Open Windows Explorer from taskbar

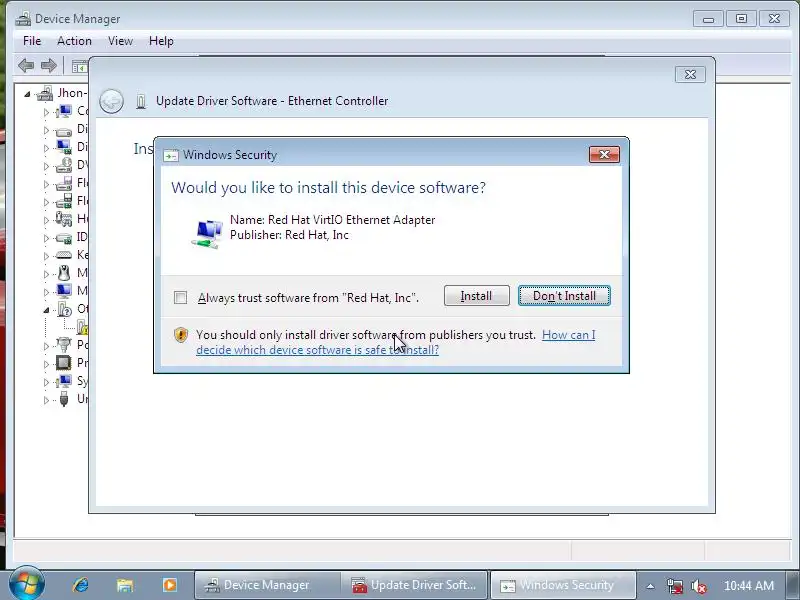124,585
